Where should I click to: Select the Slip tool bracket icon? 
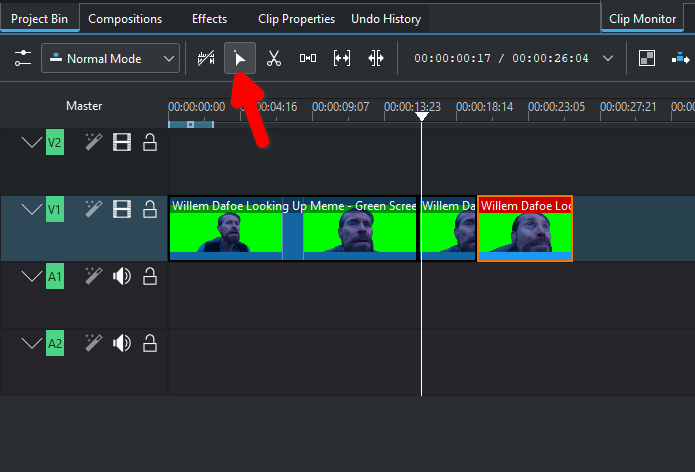click(x=342, y=58)
